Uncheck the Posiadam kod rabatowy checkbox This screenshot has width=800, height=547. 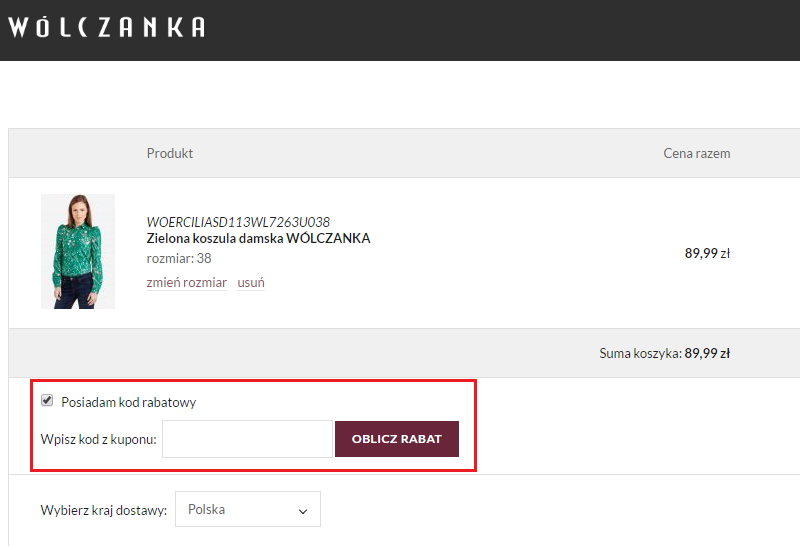point(47,401)
